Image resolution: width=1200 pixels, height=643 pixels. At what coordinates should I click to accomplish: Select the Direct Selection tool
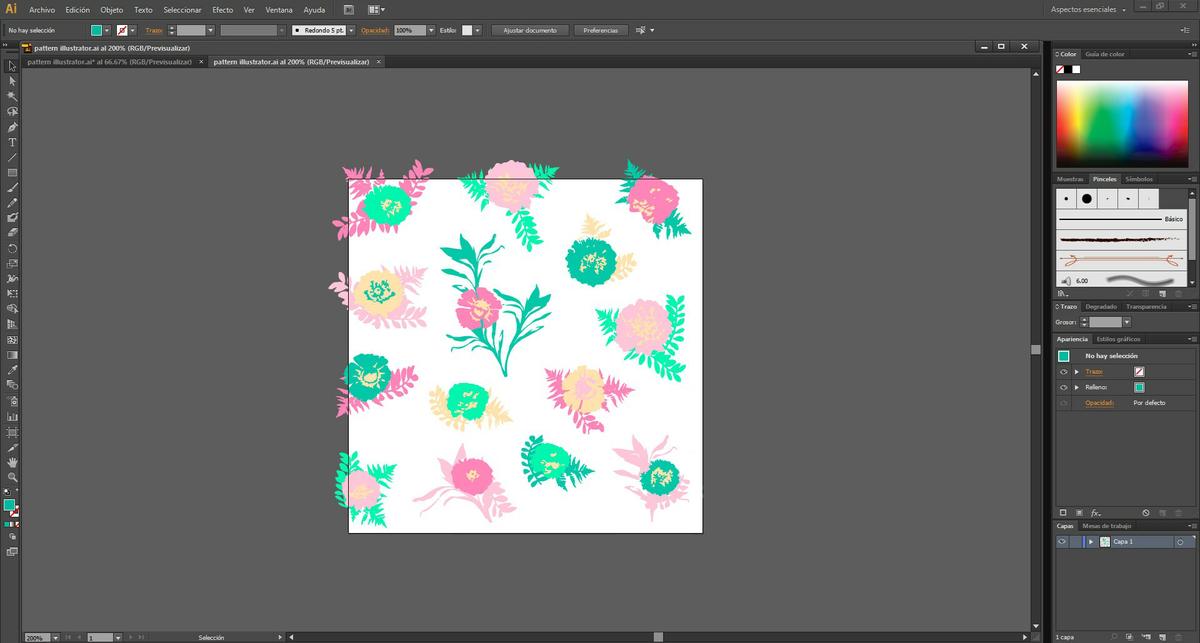click(12, 81)
